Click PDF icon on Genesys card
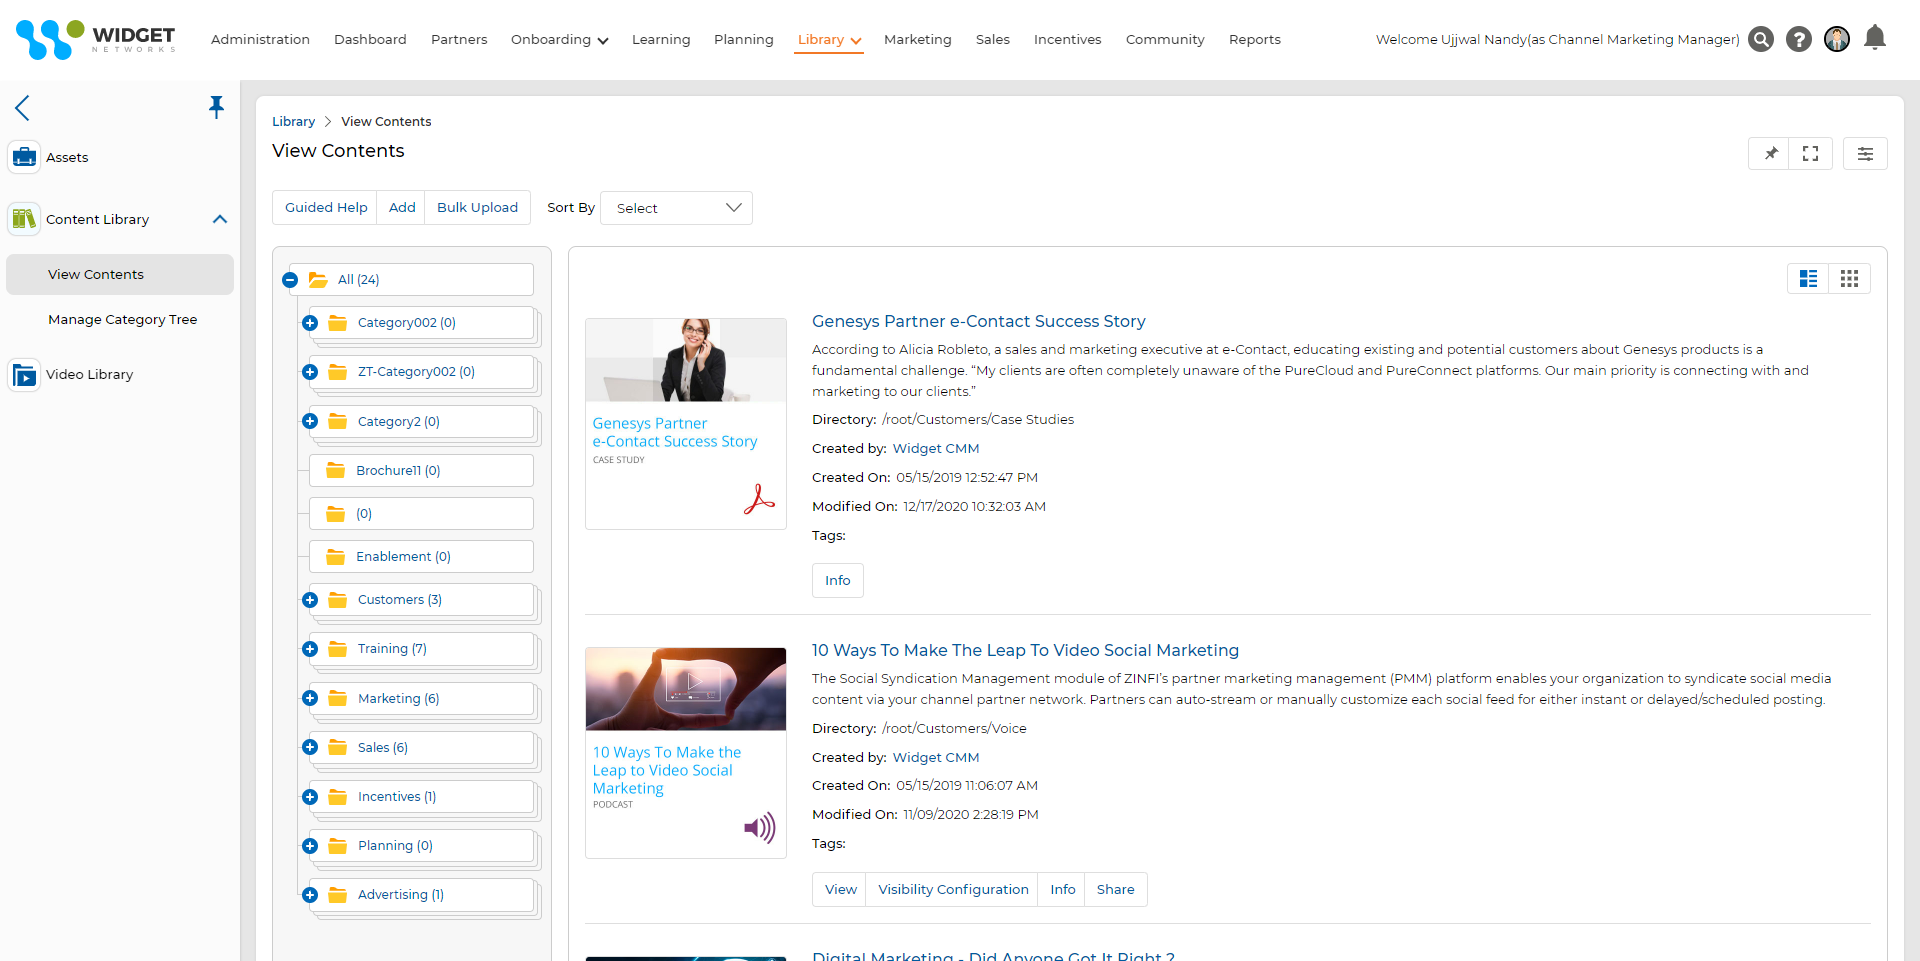The image size is (1920, 961). tap(760, 499)
